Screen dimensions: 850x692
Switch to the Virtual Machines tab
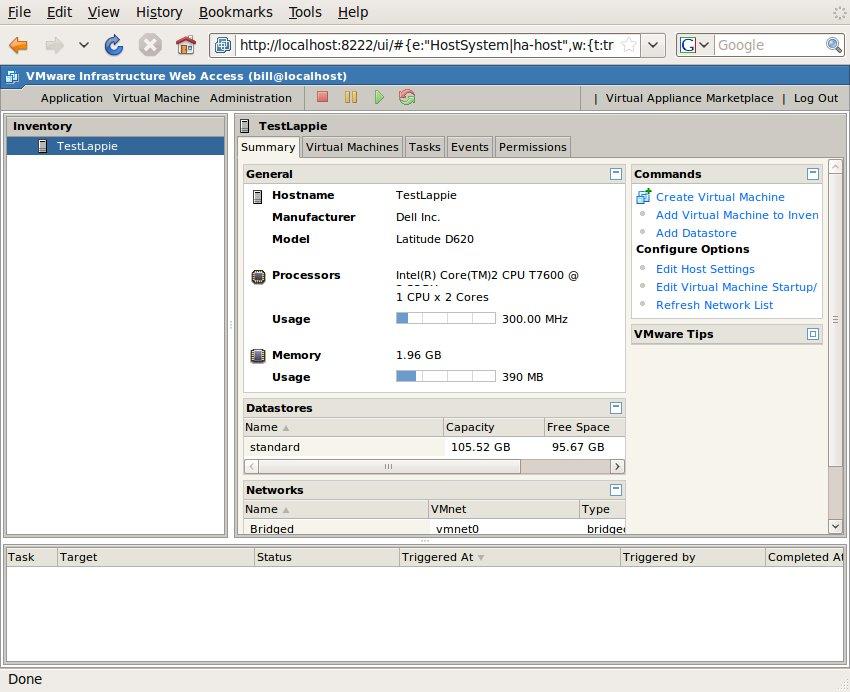tap(352, 147)
